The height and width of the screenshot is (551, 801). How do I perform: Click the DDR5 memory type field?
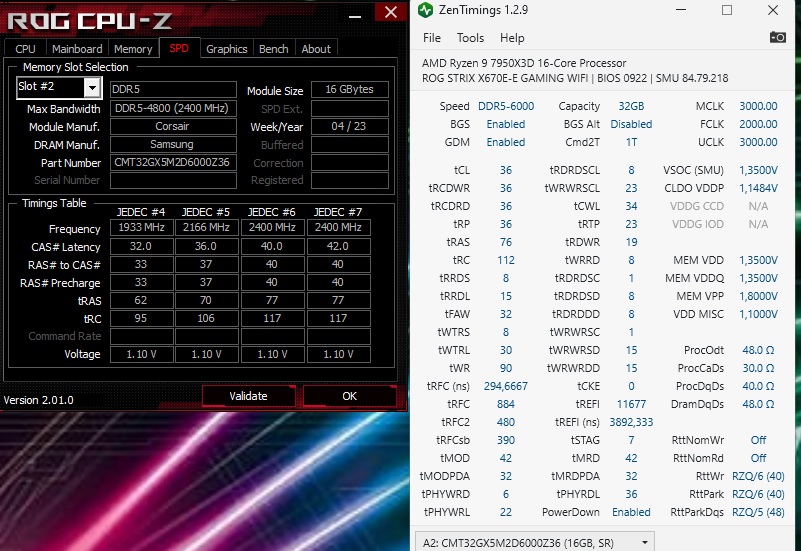coord(173,89)
